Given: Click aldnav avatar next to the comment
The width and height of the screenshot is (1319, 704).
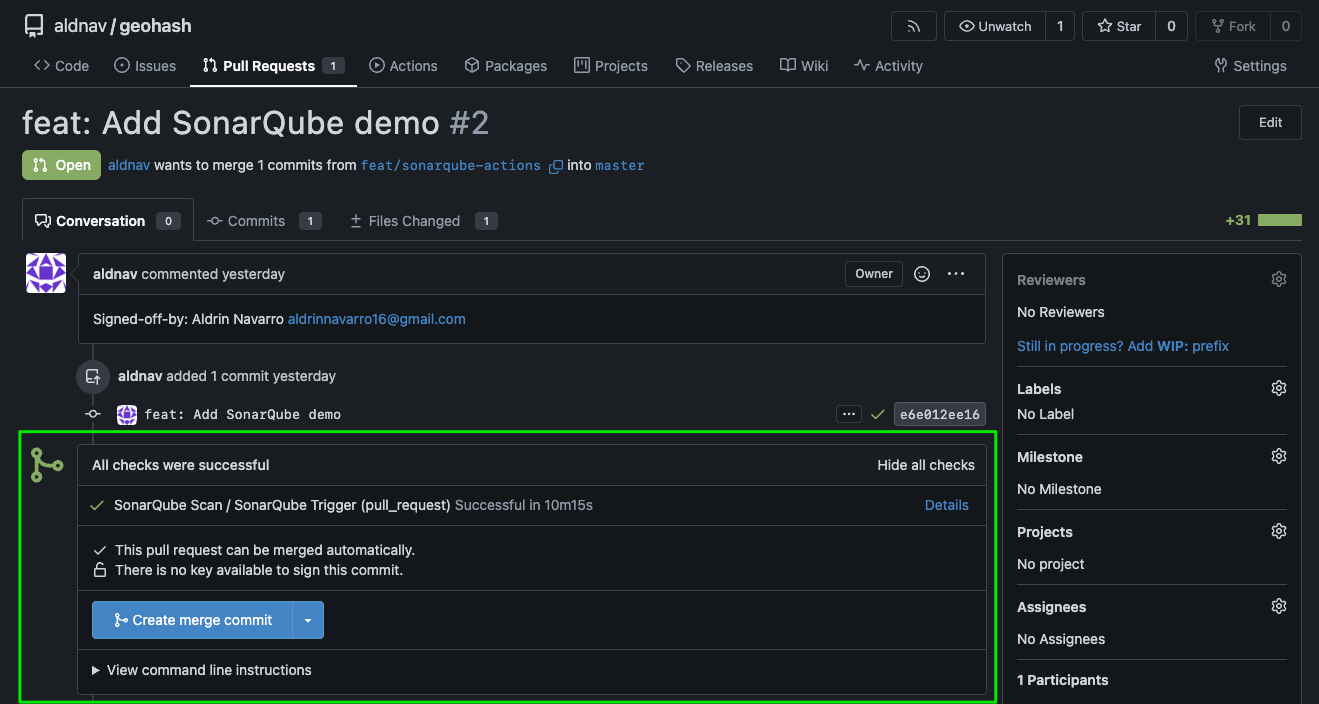Looking at the screenshot, I should pyautogui.click(x=46, y=273).
